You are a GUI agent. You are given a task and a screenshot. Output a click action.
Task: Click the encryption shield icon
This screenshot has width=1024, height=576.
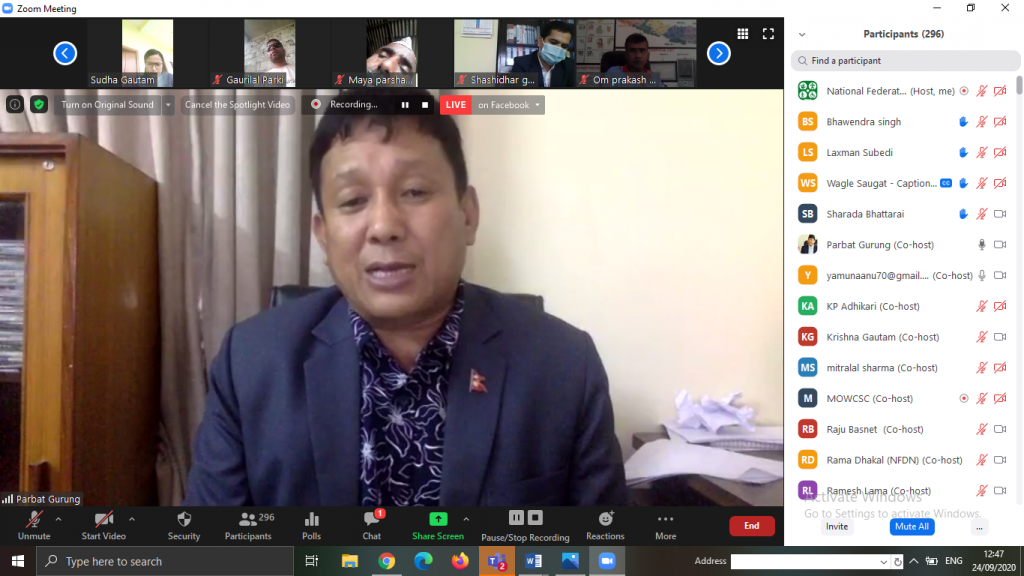point(39,104)
